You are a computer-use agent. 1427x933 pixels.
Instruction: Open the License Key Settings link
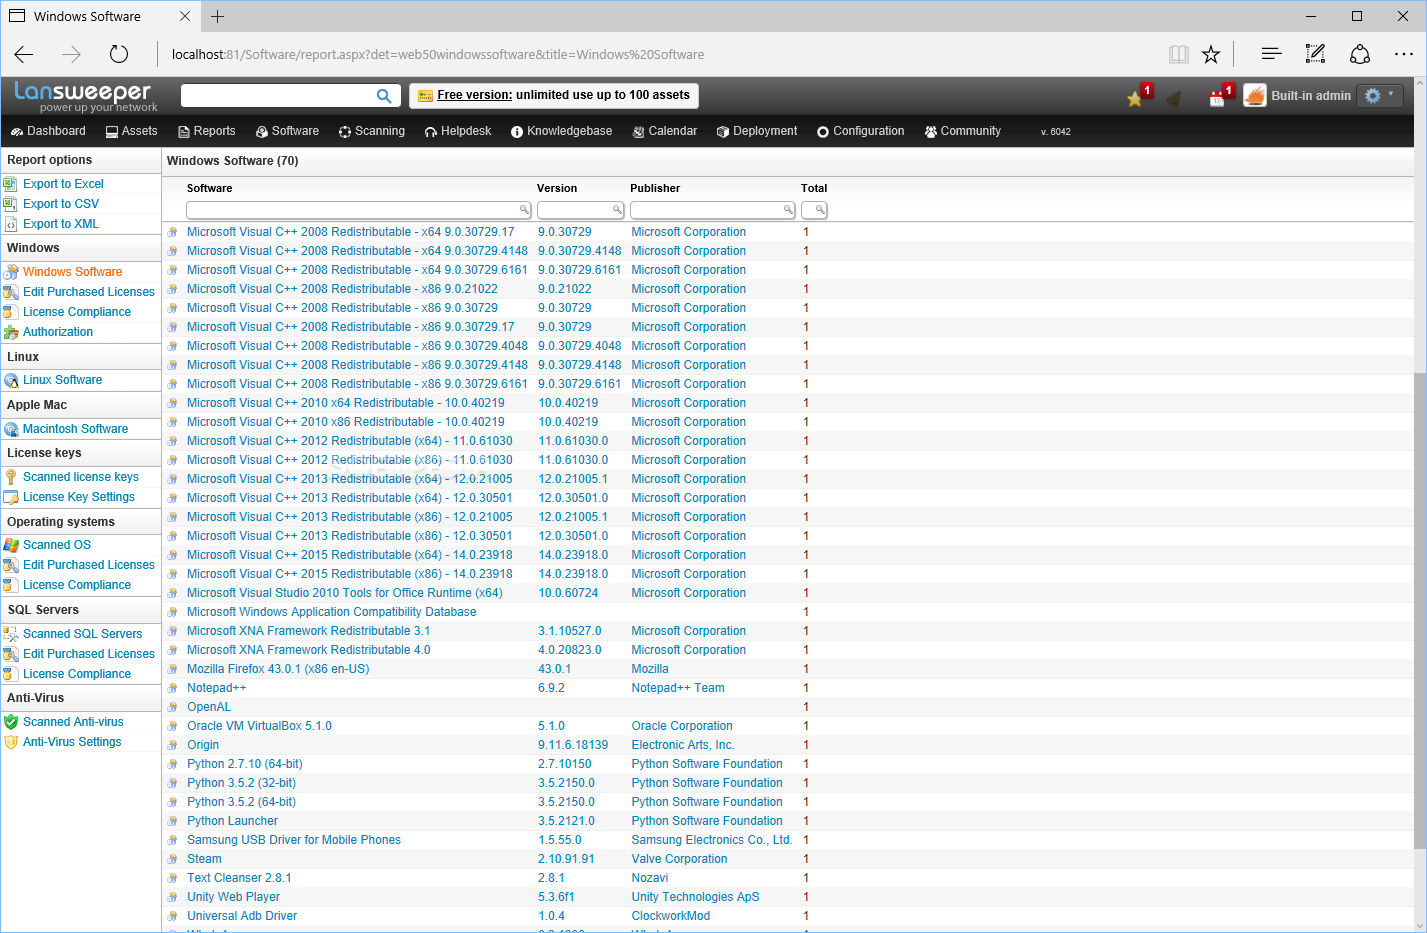click(79, 497)
